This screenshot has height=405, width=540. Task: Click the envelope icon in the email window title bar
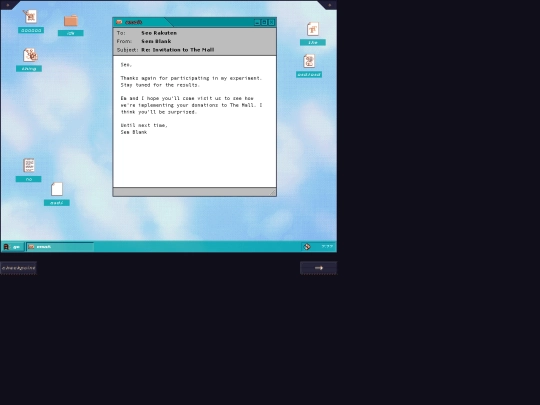point(119,22)
